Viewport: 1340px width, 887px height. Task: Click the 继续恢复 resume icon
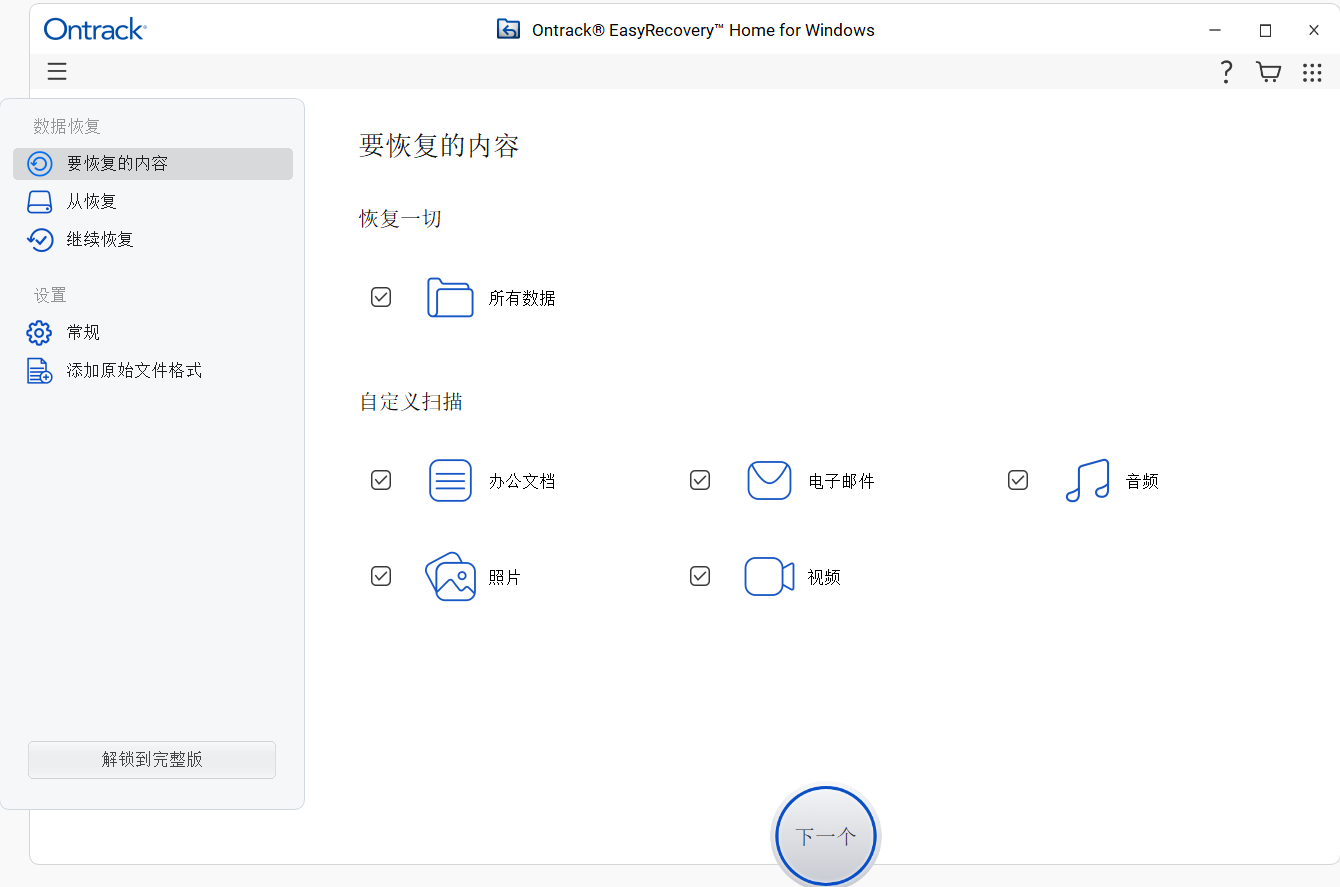click(40, 240)
